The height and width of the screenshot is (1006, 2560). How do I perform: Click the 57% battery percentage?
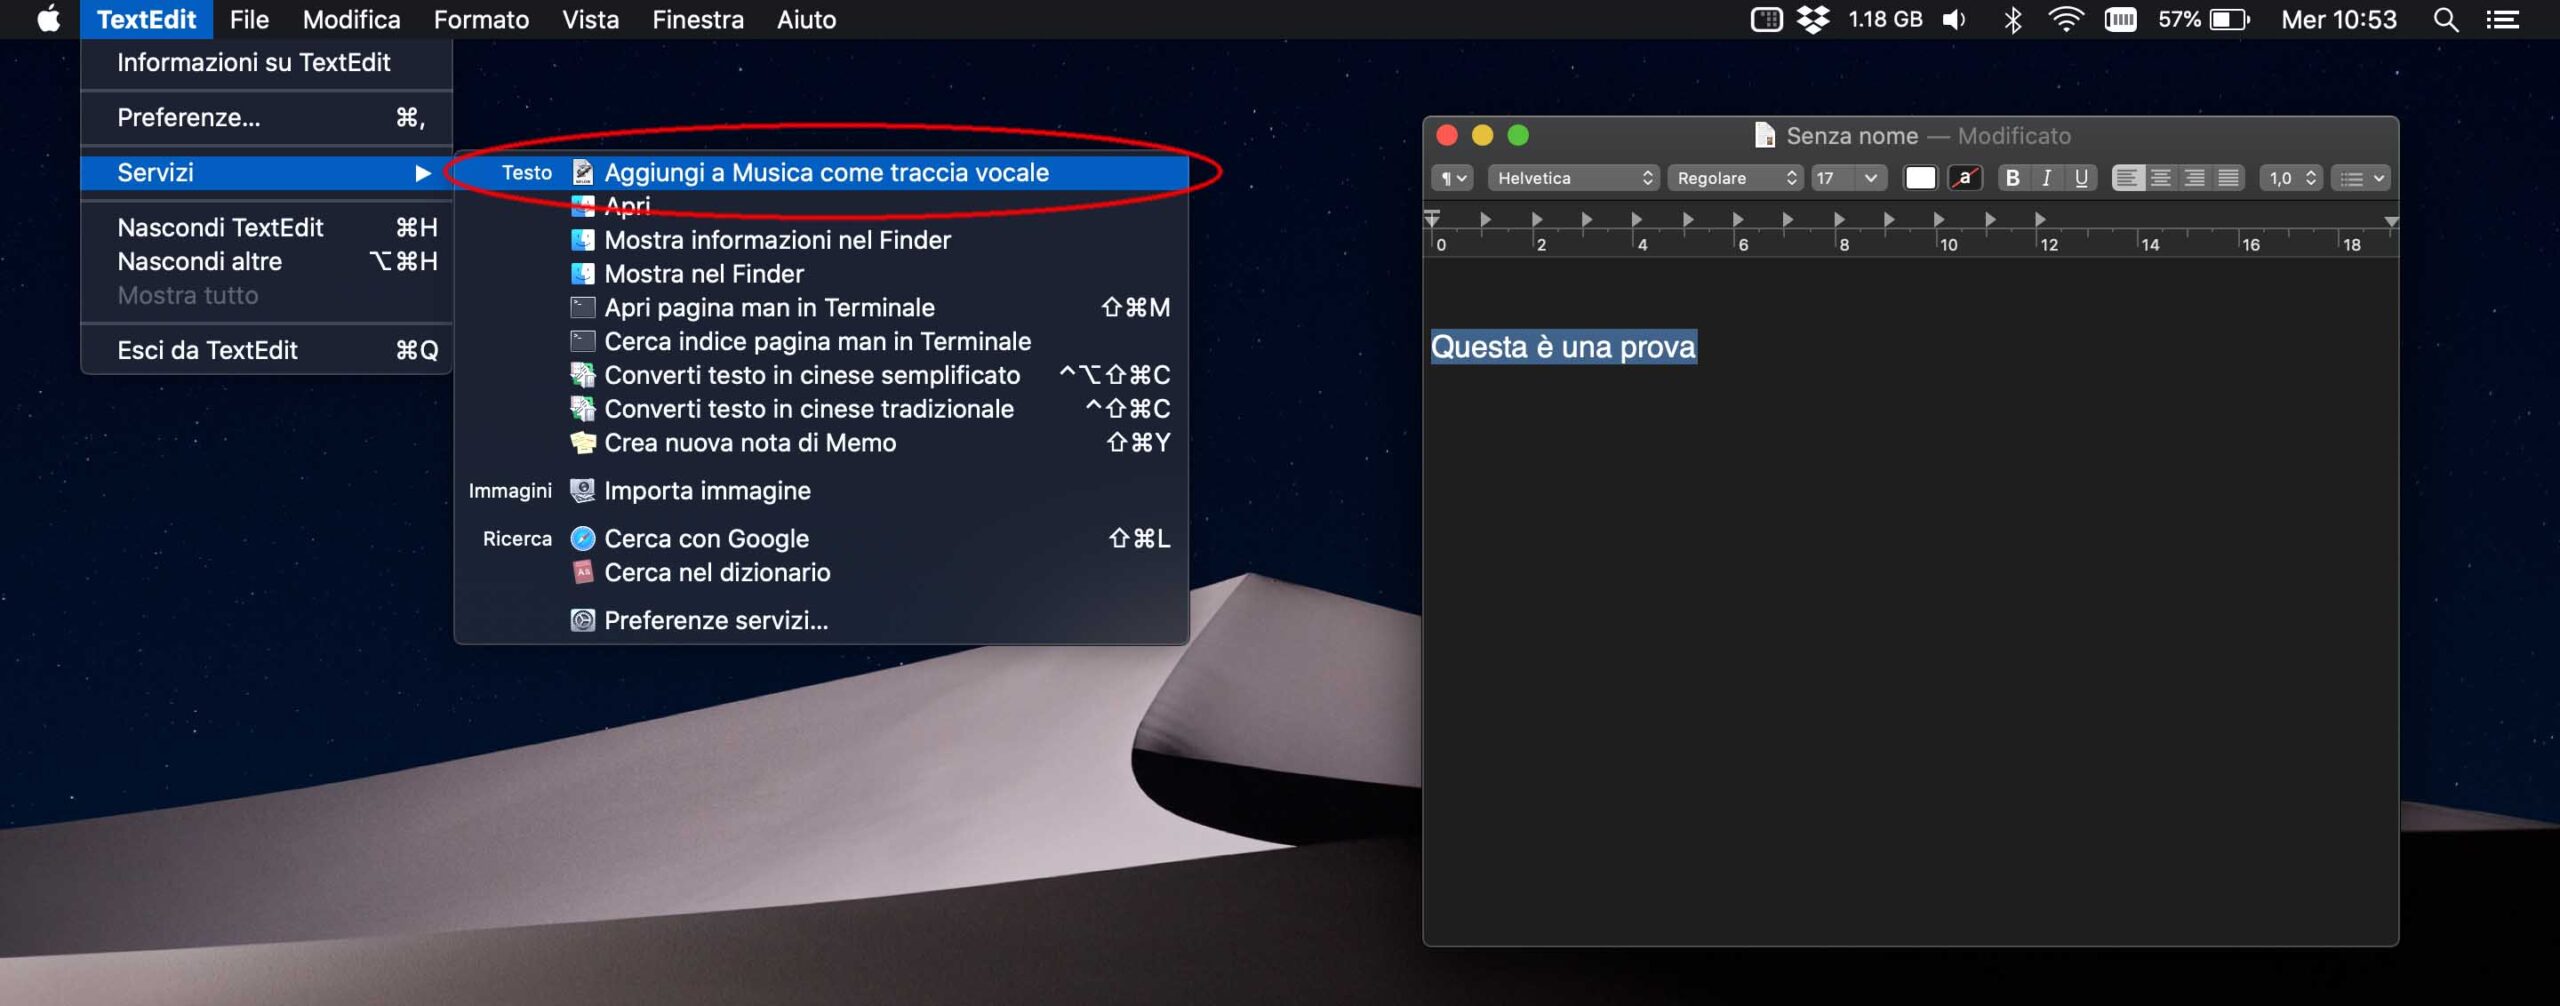2179,19
